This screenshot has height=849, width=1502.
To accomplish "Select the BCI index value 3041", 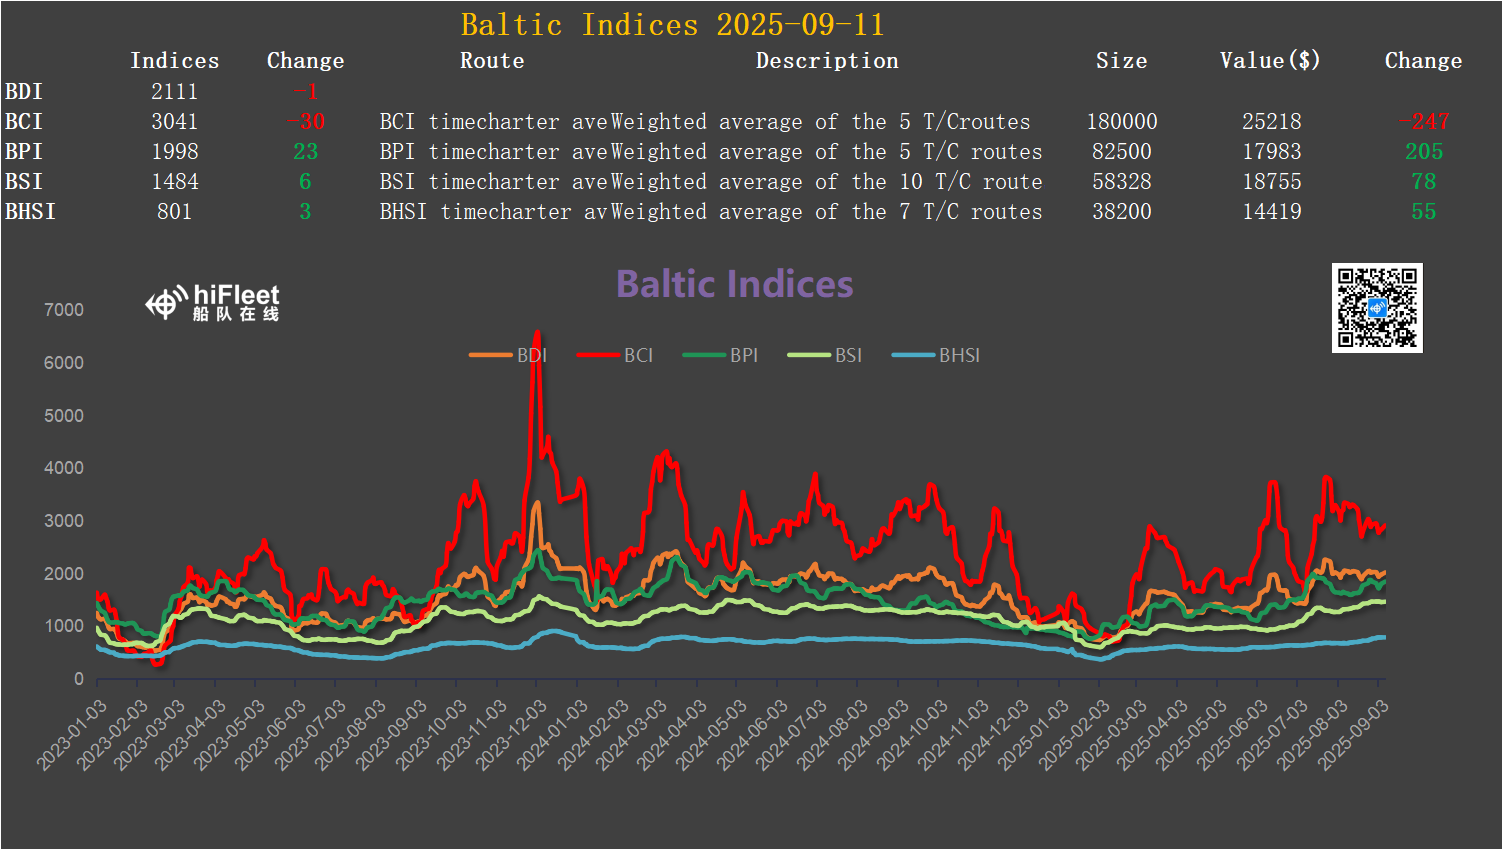I will 174,122.
